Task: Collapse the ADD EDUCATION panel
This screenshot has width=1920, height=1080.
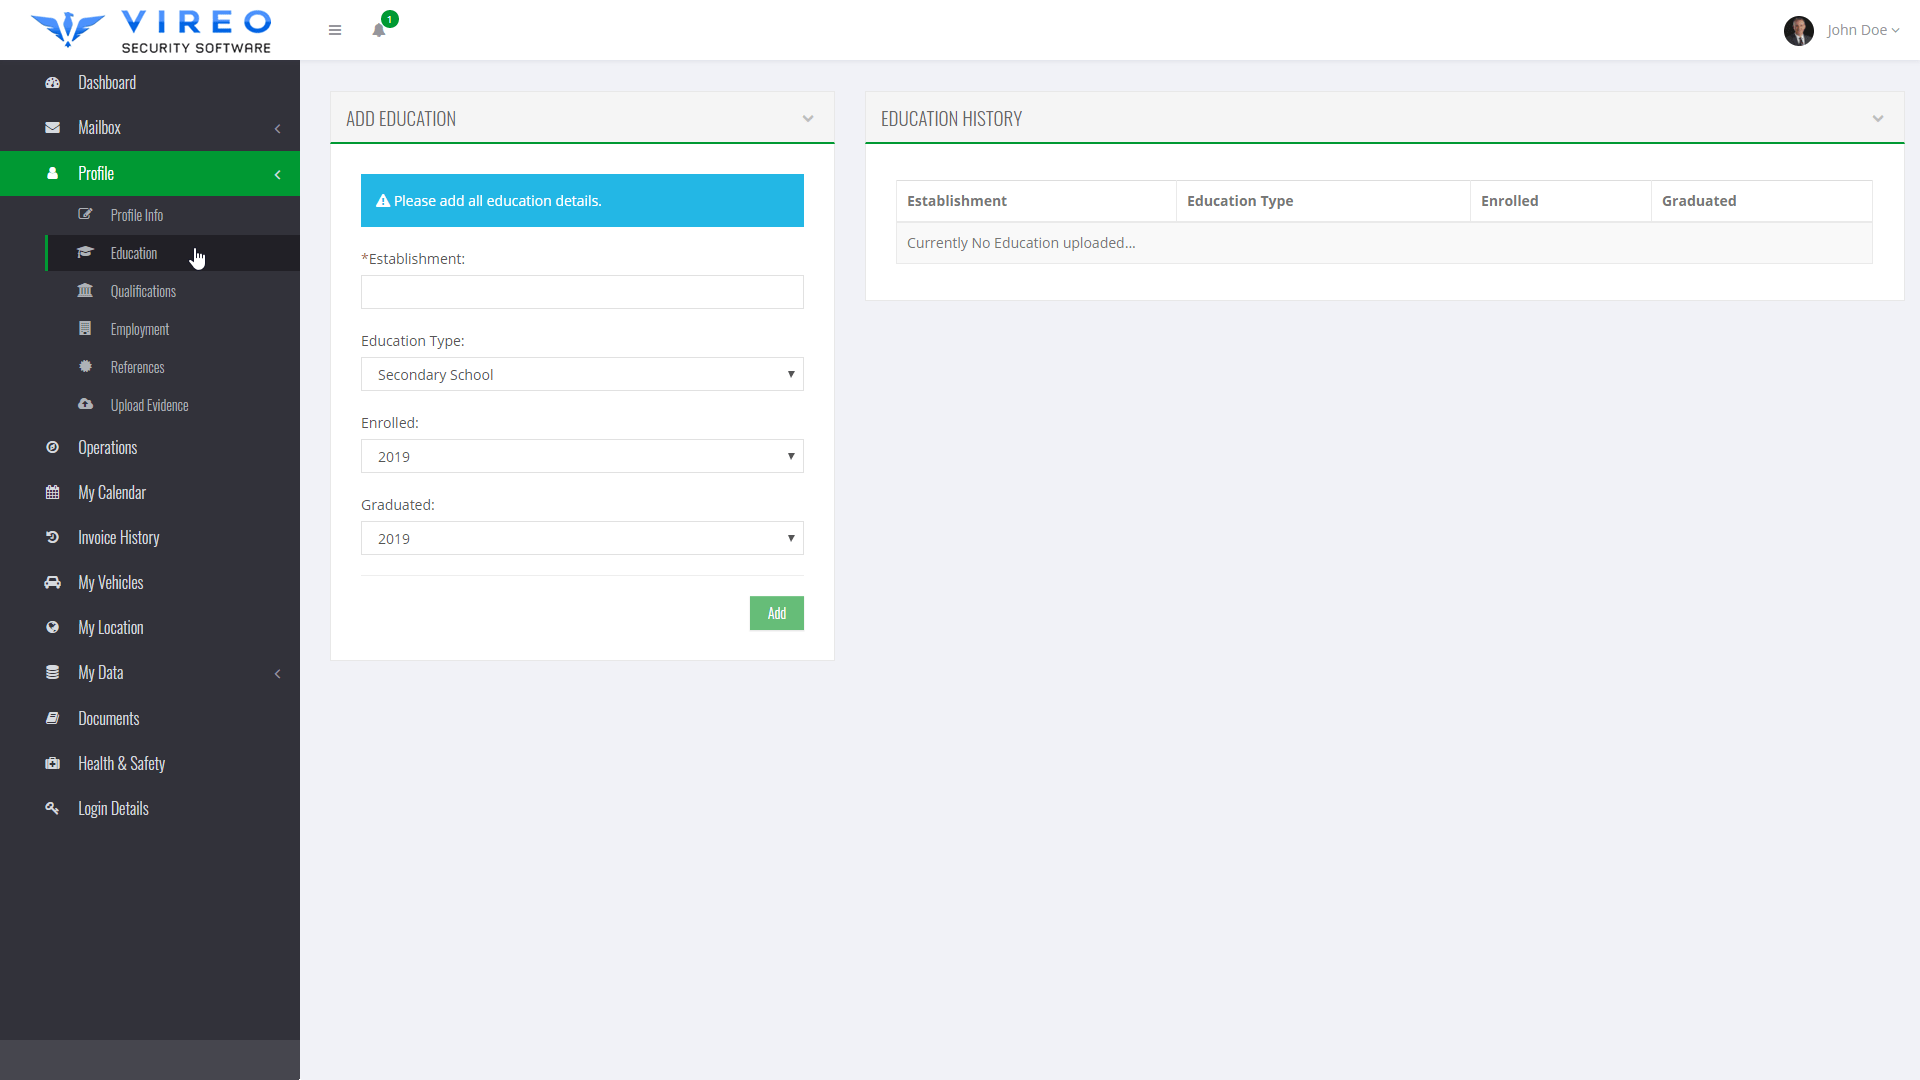Action: click(808, 118)
